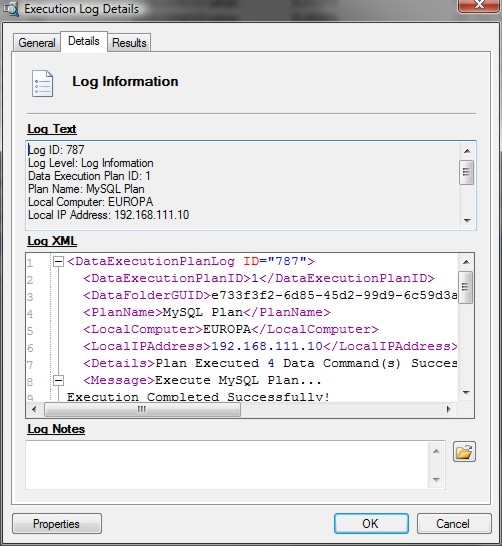
Task: Click the Properties button
Action: pyautogui.click(x=57, y=523)
